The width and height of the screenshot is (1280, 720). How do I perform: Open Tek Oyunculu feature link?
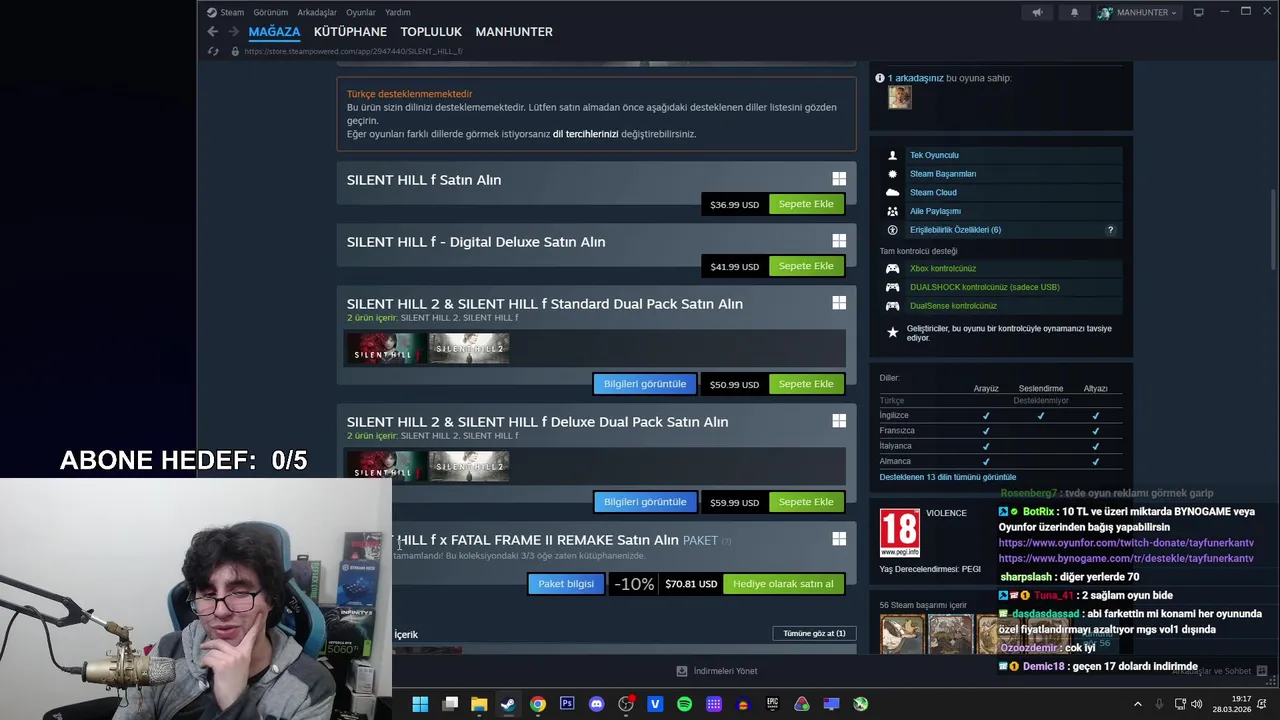pyautogui.click(x=934, y=155)
